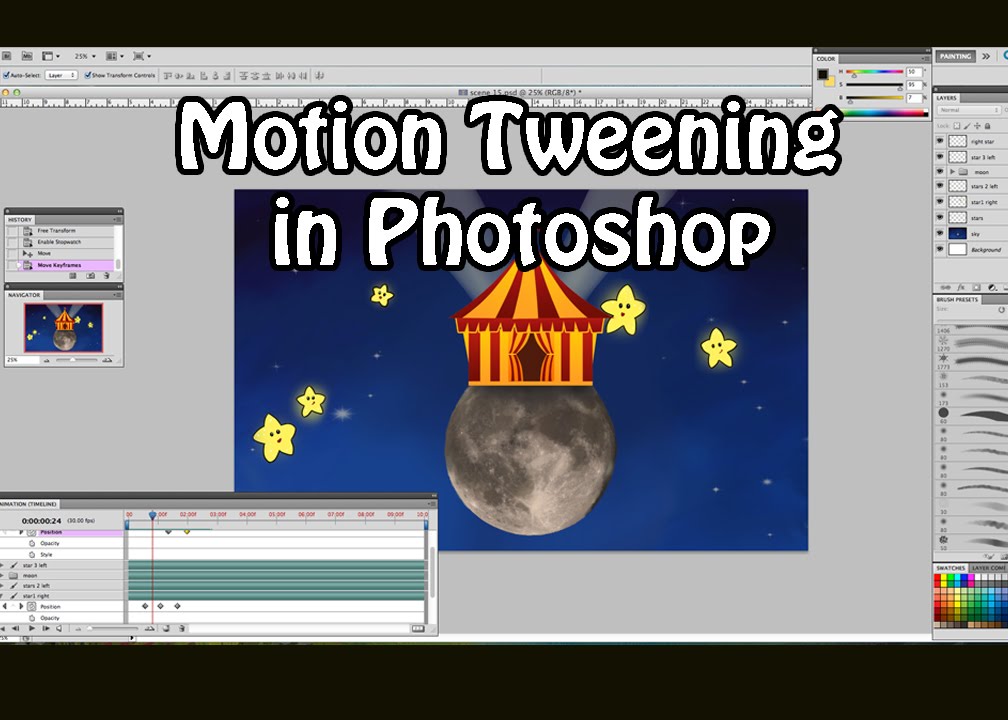Expand the moon group in Layers panel
This screenshot has height=720, width=1008.
[x=952, y=172]
